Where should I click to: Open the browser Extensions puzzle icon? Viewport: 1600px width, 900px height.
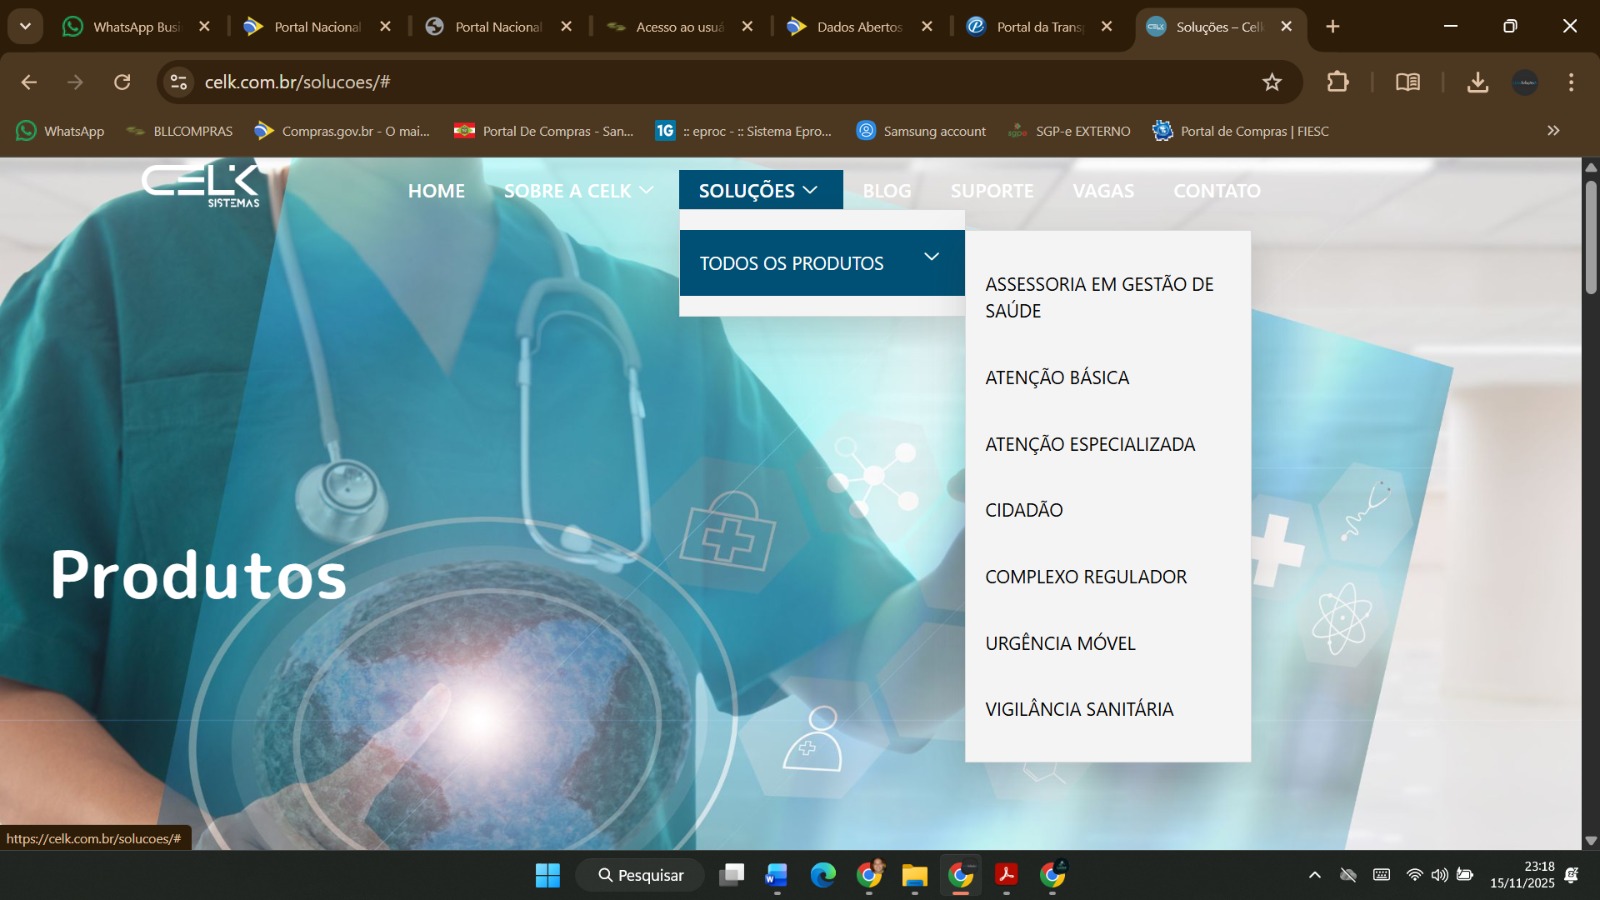point(1337,82)
